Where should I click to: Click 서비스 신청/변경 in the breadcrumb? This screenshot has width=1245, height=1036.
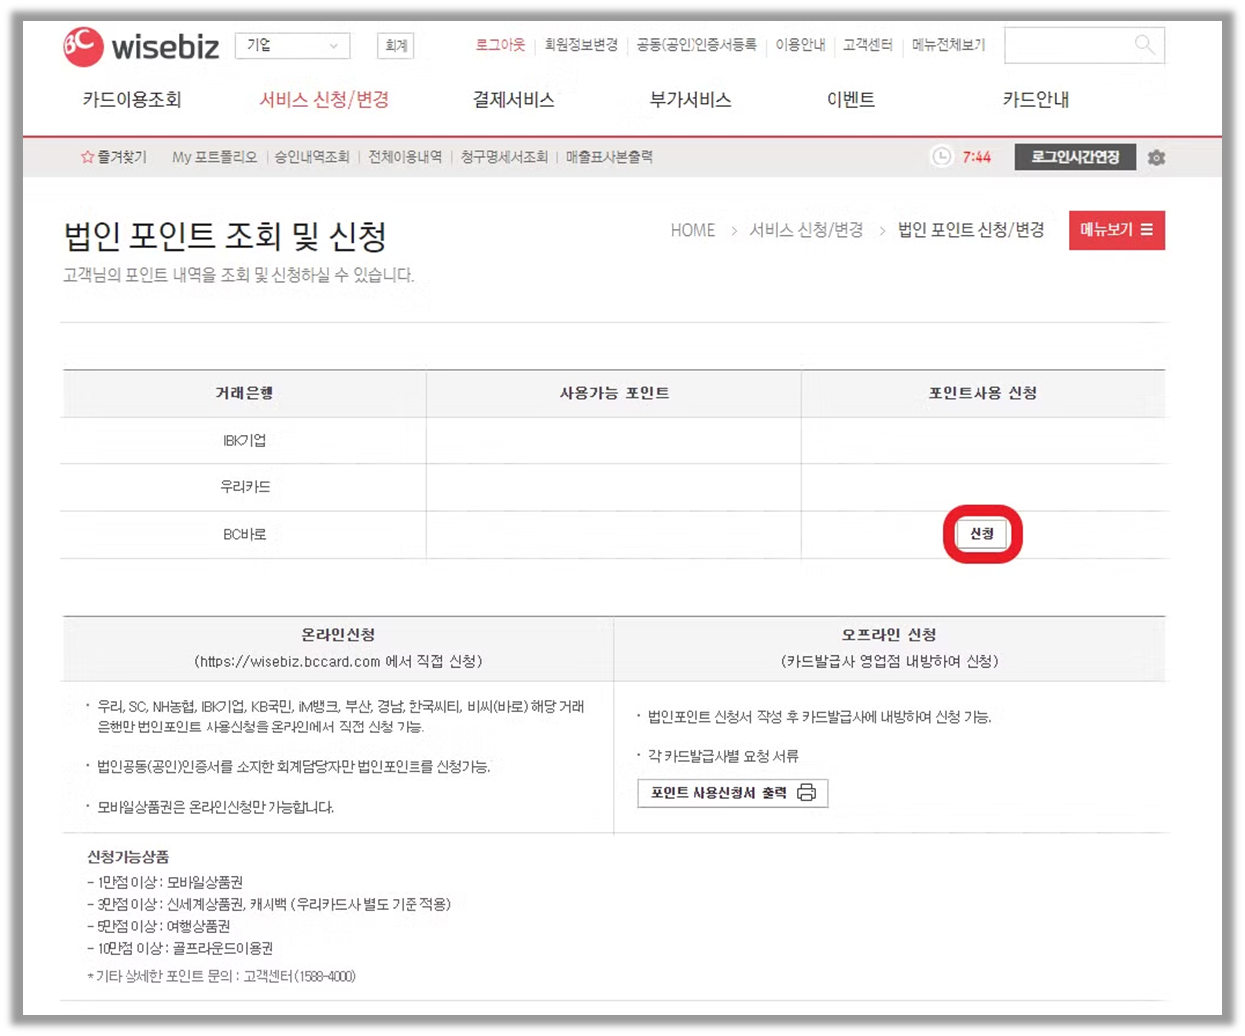(806, 230)
